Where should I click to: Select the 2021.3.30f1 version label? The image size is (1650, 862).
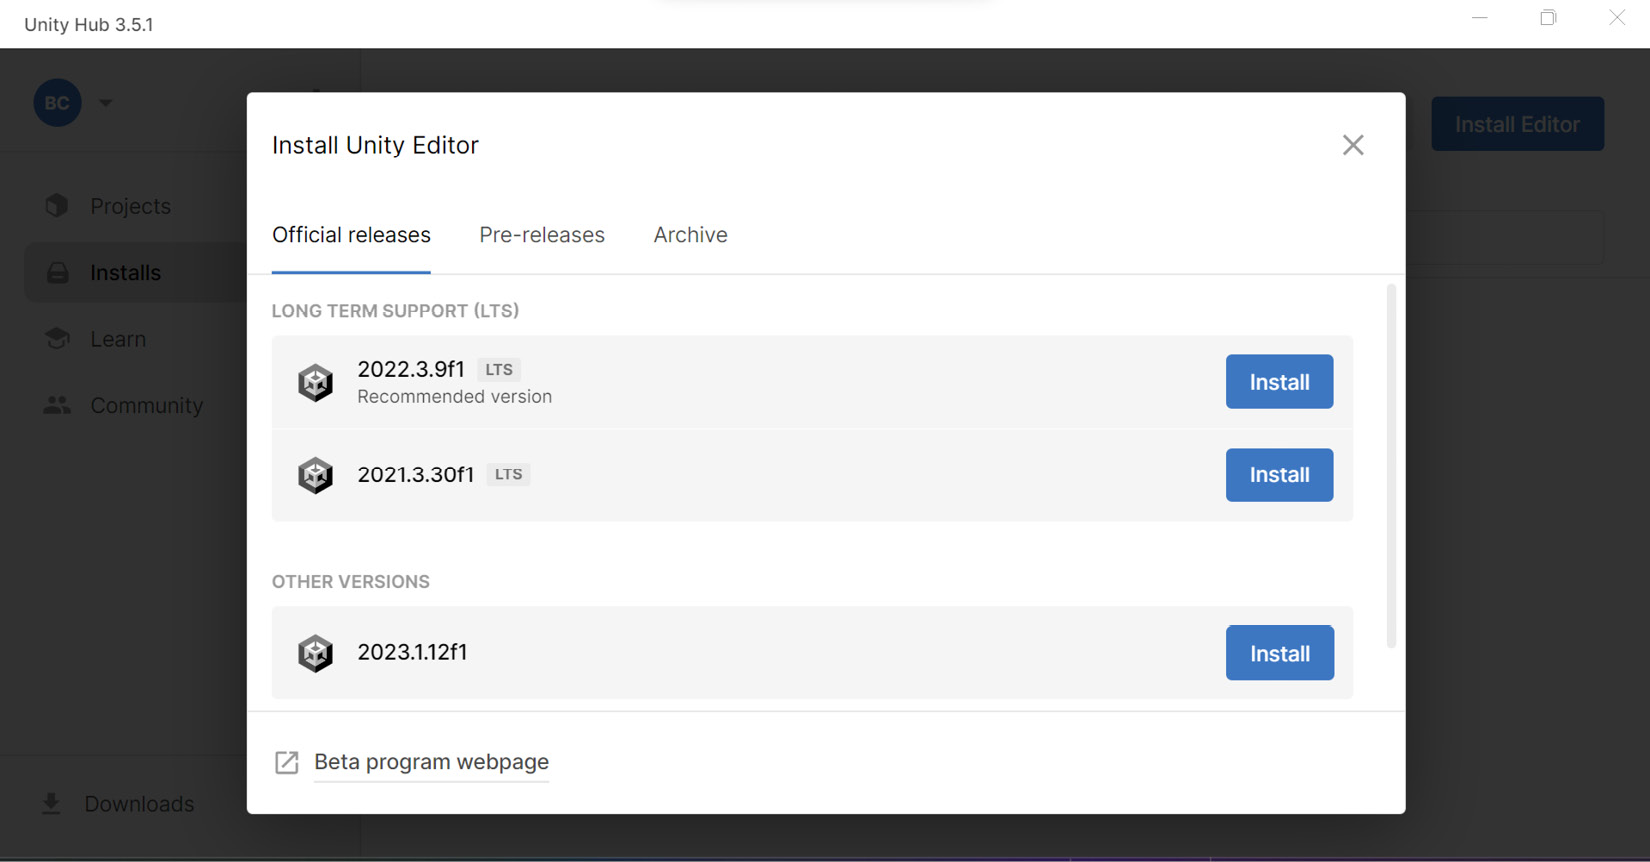pyautogui.click(x=416, y=474)
